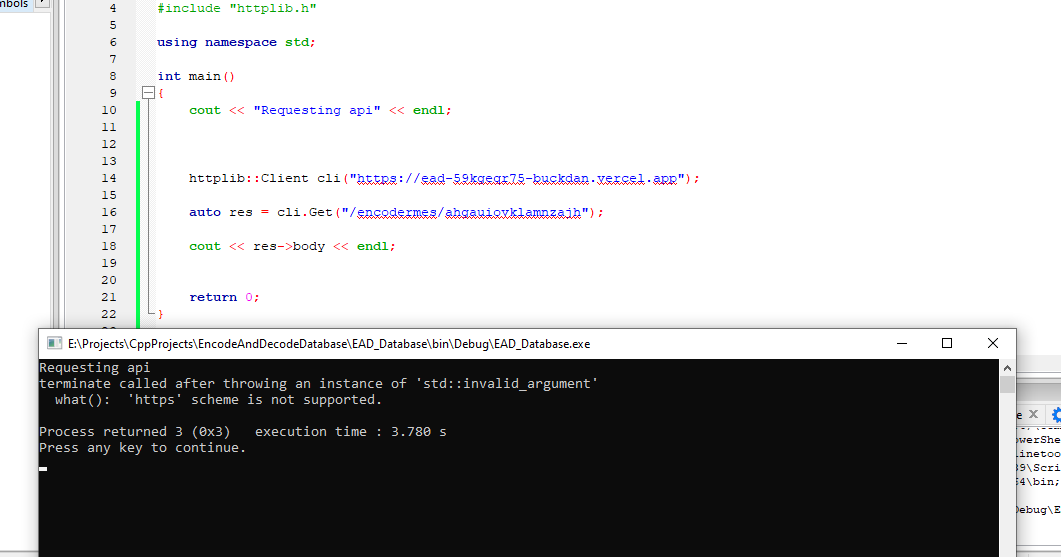Click the console scrollbar up arrow

[x=1008, y=367]
